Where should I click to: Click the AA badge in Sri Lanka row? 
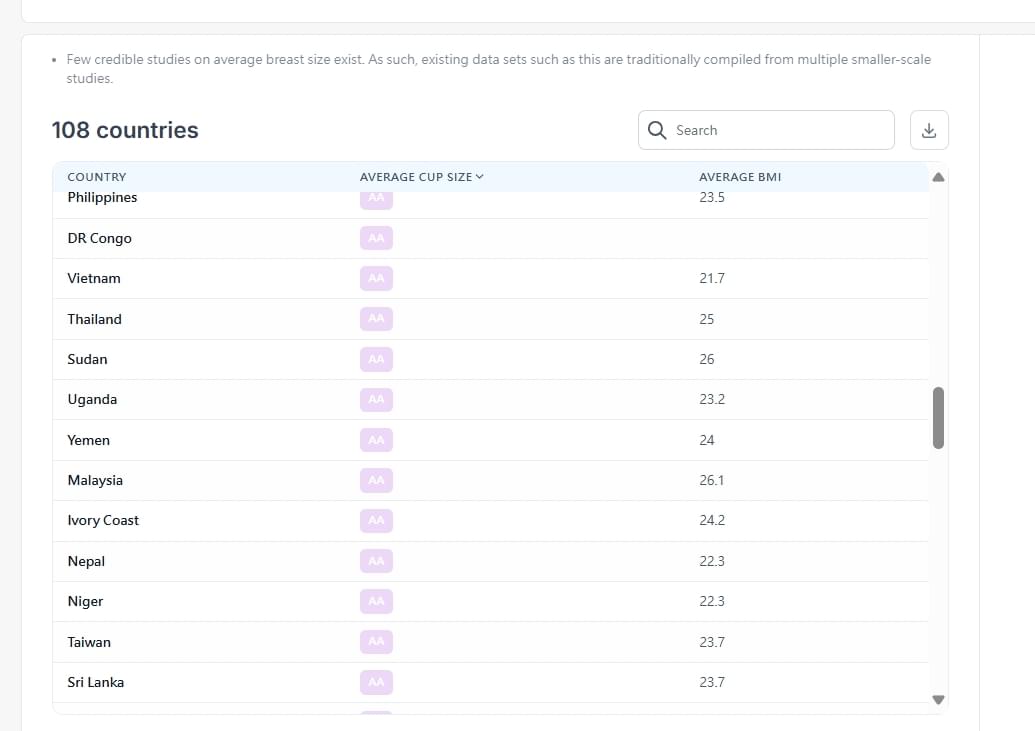point(376,682)
